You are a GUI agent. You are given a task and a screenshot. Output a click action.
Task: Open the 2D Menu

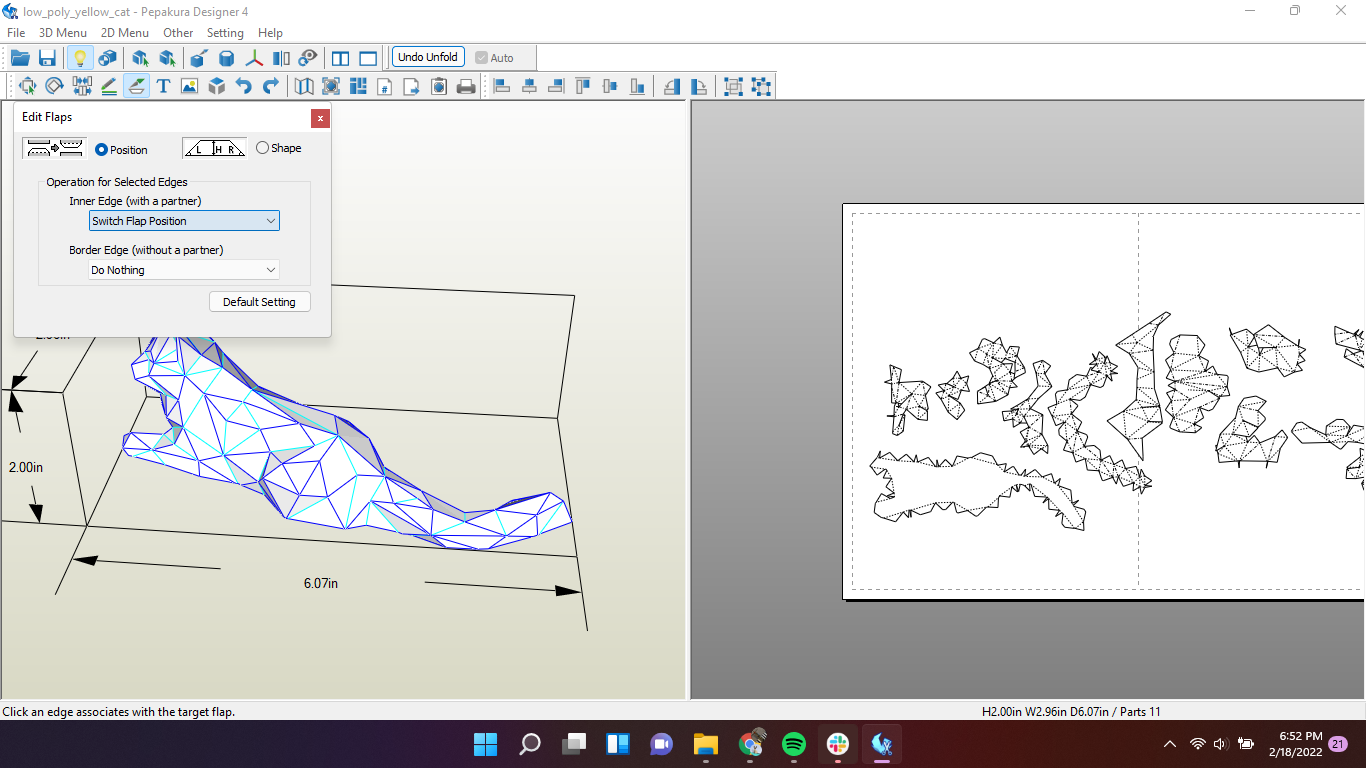124,32
